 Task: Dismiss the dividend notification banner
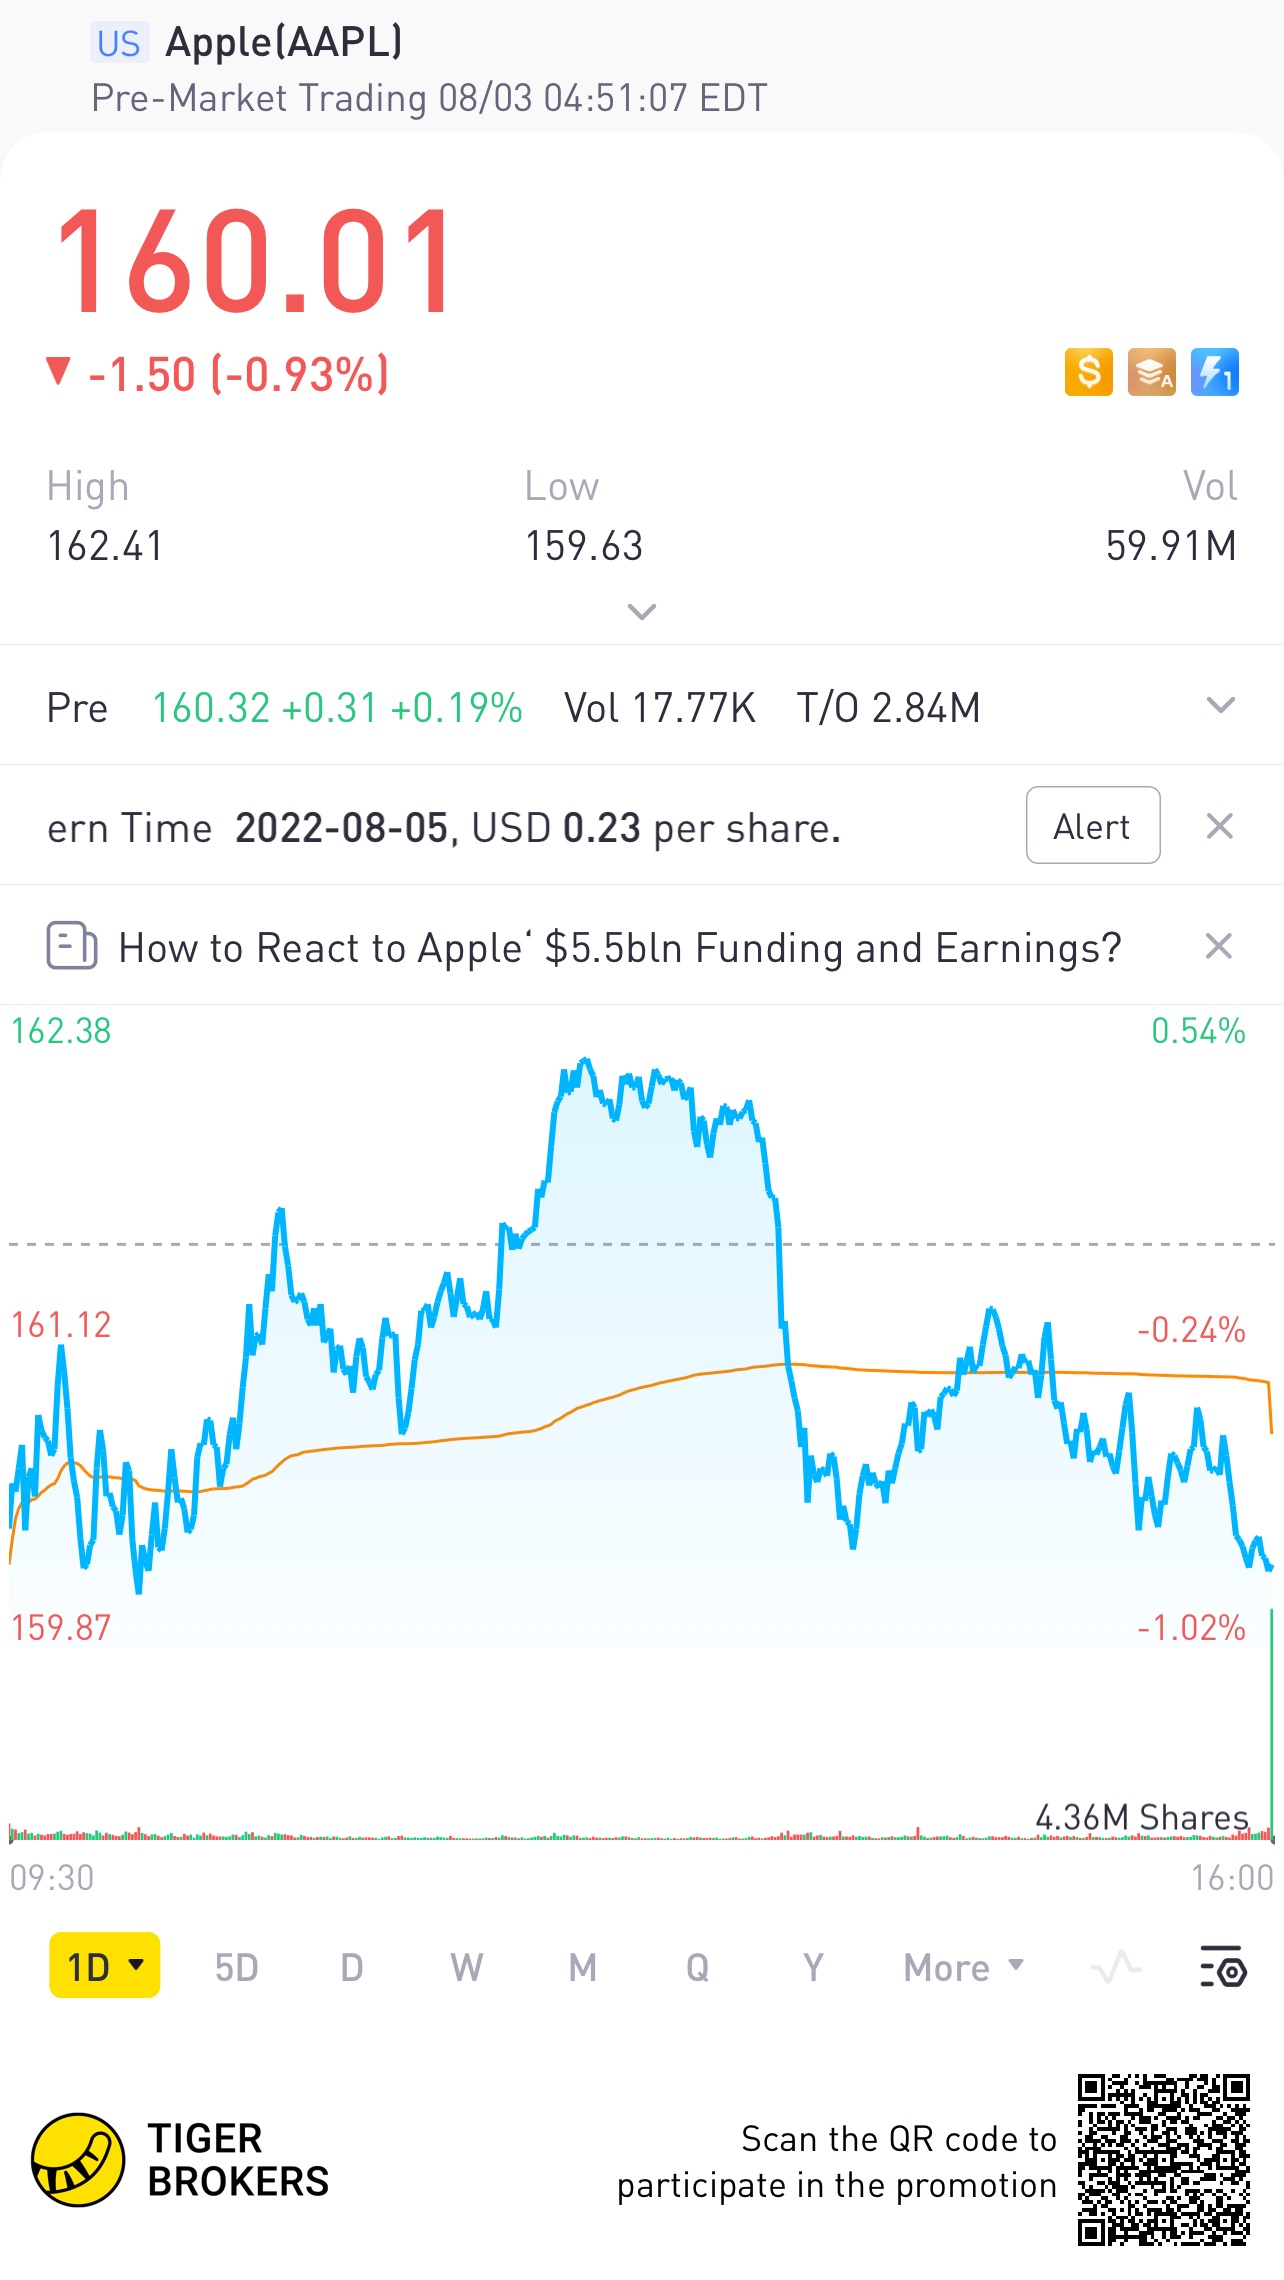1219,826
